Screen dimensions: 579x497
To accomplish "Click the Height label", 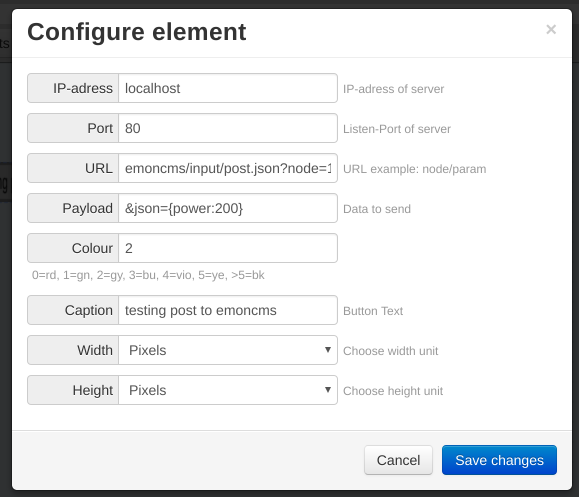I will 73,390.
